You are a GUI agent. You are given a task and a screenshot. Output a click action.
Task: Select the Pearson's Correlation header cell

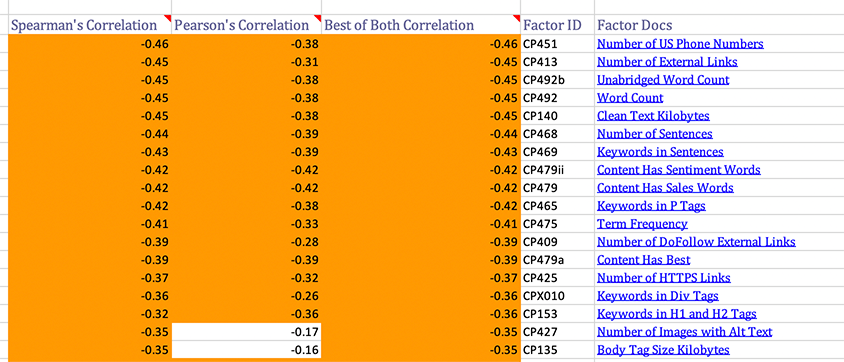tap(247, 25)
